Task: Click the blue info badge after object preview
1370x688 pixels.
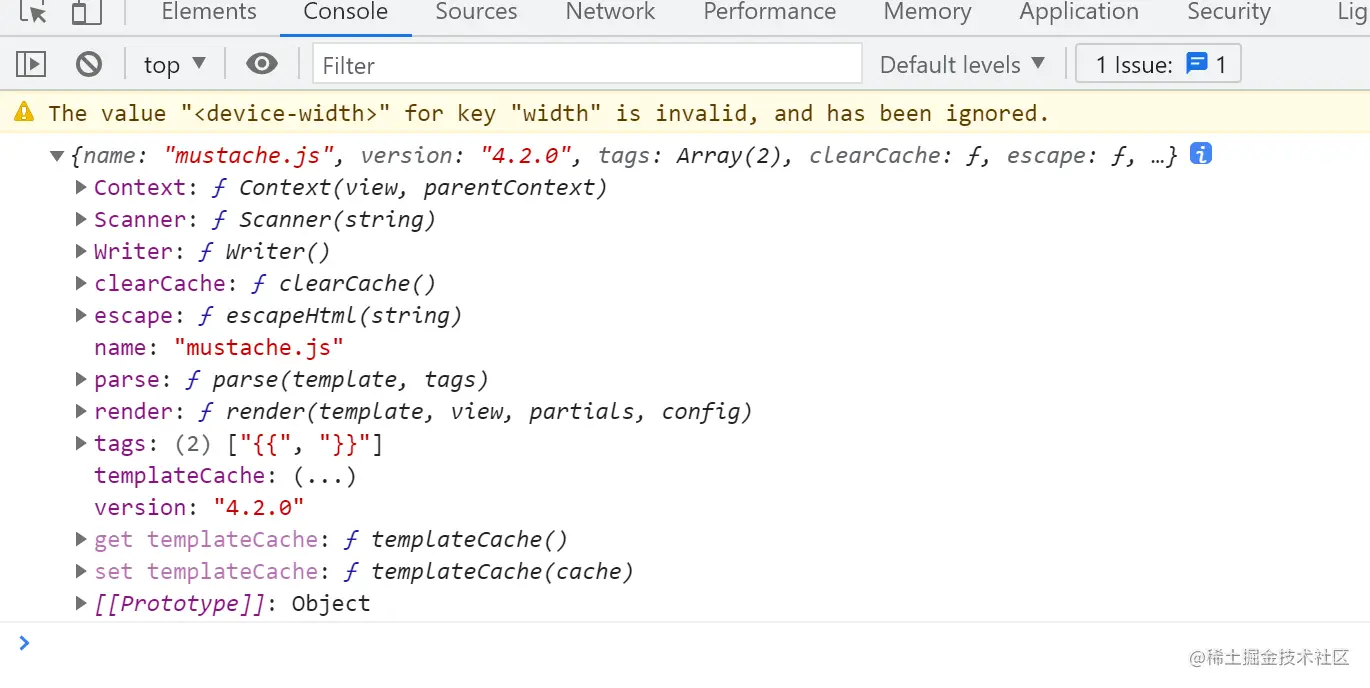Action: tap(1201, 154)
